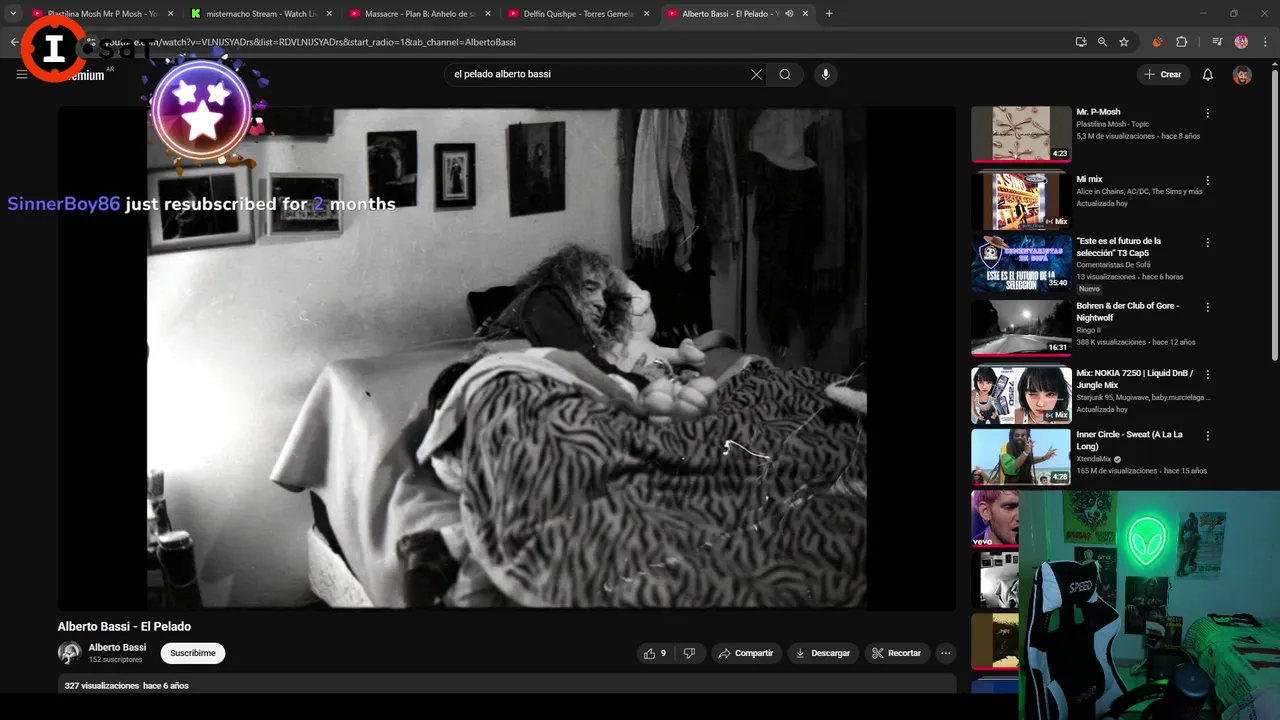The width and height of the screenshot is (1280, 720).
Task: Close the Delfín Quishpe tab
Action: pyautogui.click(x=646, y=14)
